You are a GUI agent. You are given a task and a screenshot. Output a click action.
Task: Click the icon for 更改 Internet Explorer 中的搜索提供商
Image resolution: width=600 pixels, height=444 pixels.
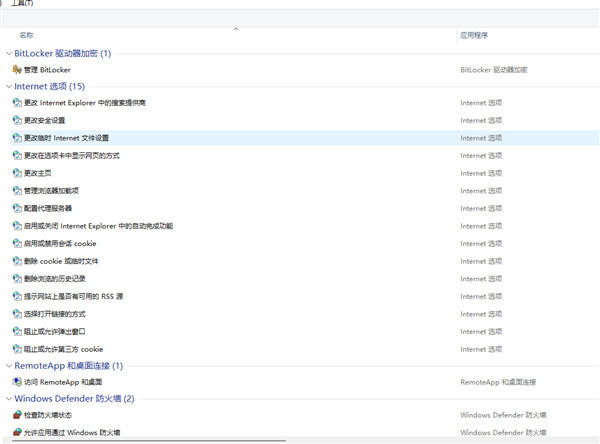[x=17, y=103]
